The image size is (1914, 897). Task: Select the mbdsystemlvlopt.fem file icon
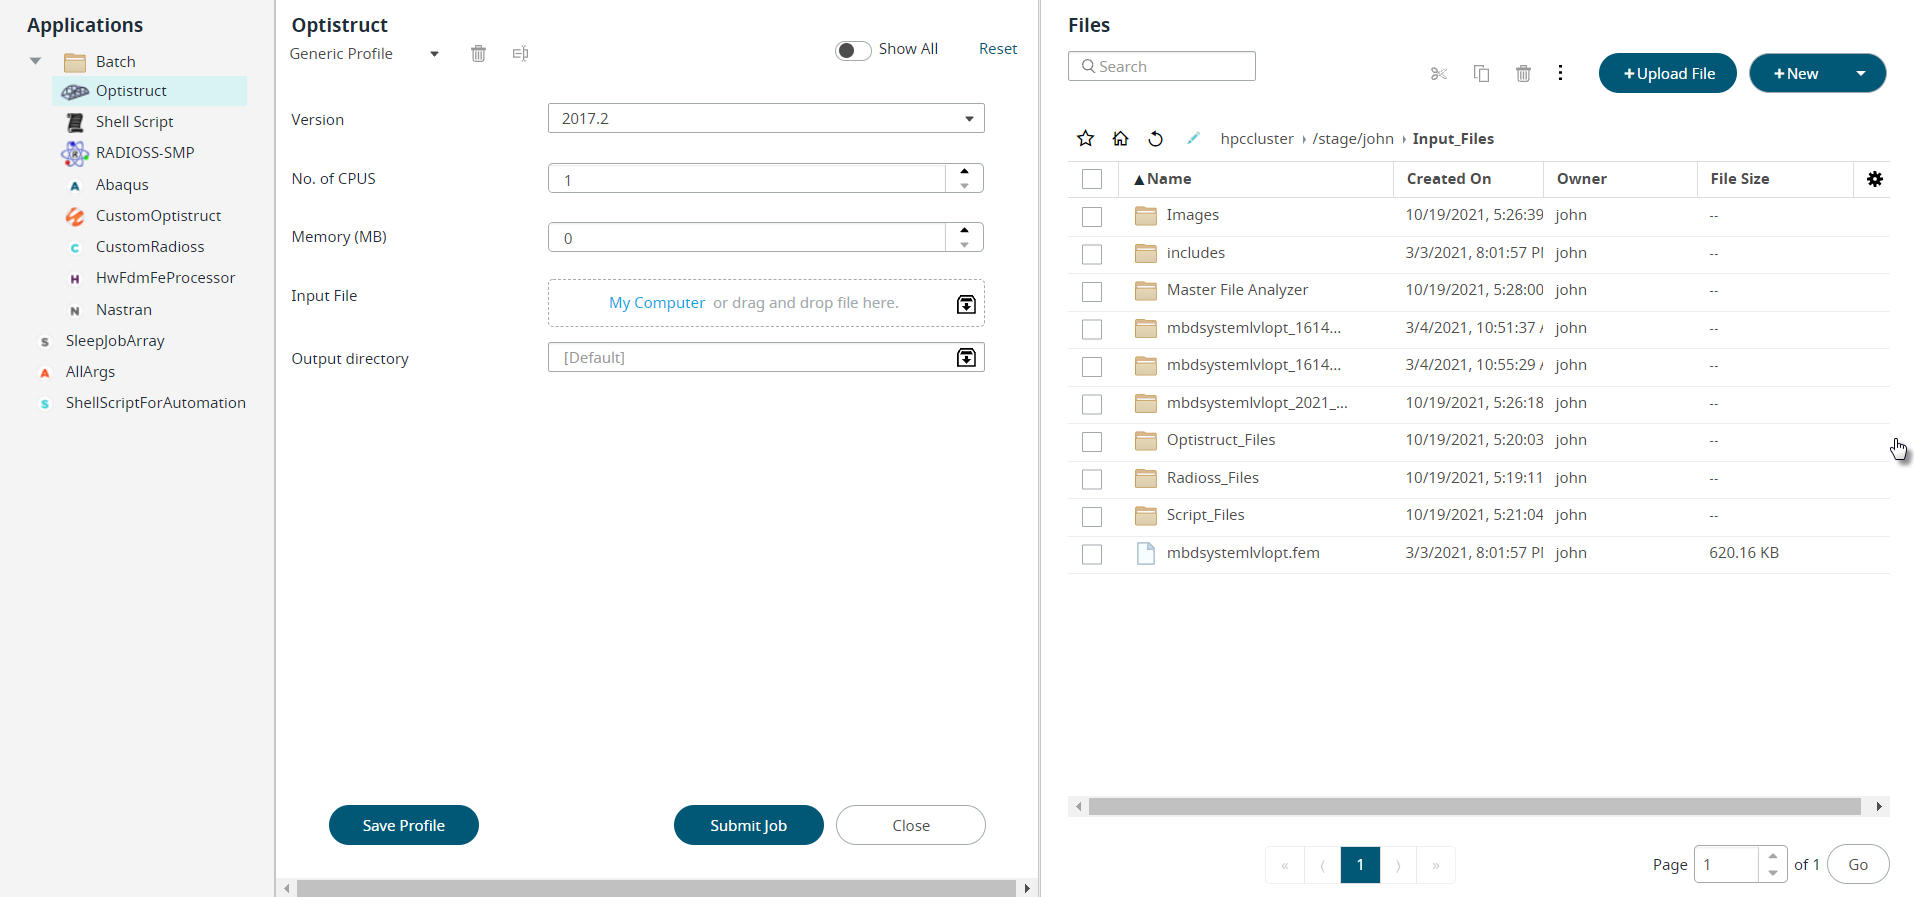click(1146, 553)
